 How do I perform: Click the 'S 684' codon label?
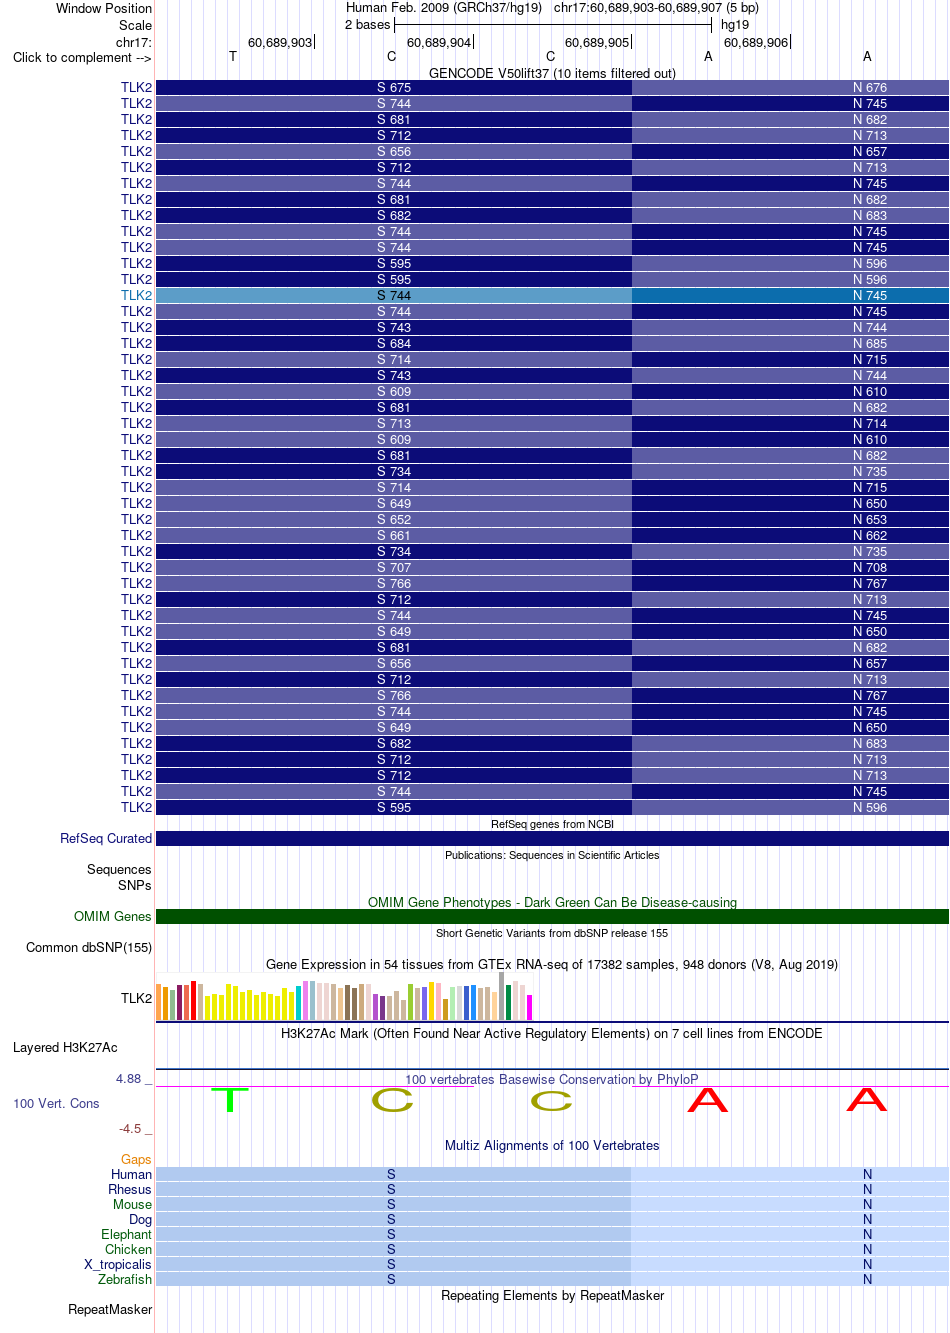(394, 344)
